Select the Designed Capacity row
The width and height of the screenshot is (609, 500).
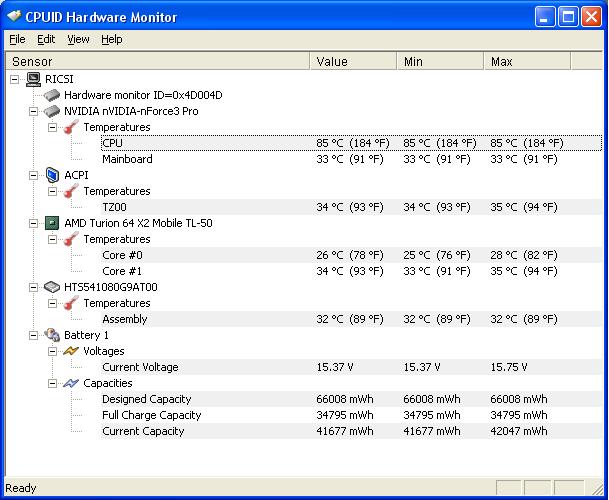351,399
